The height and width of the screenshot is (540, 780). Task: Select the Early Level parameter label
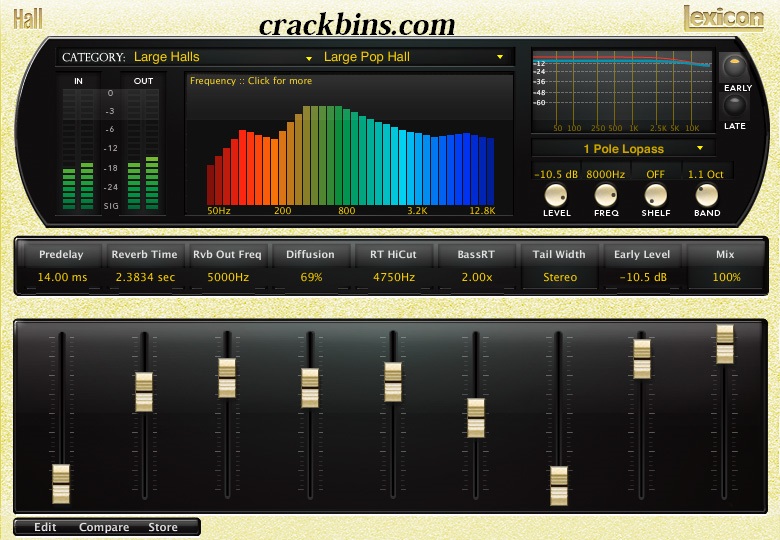642,255
